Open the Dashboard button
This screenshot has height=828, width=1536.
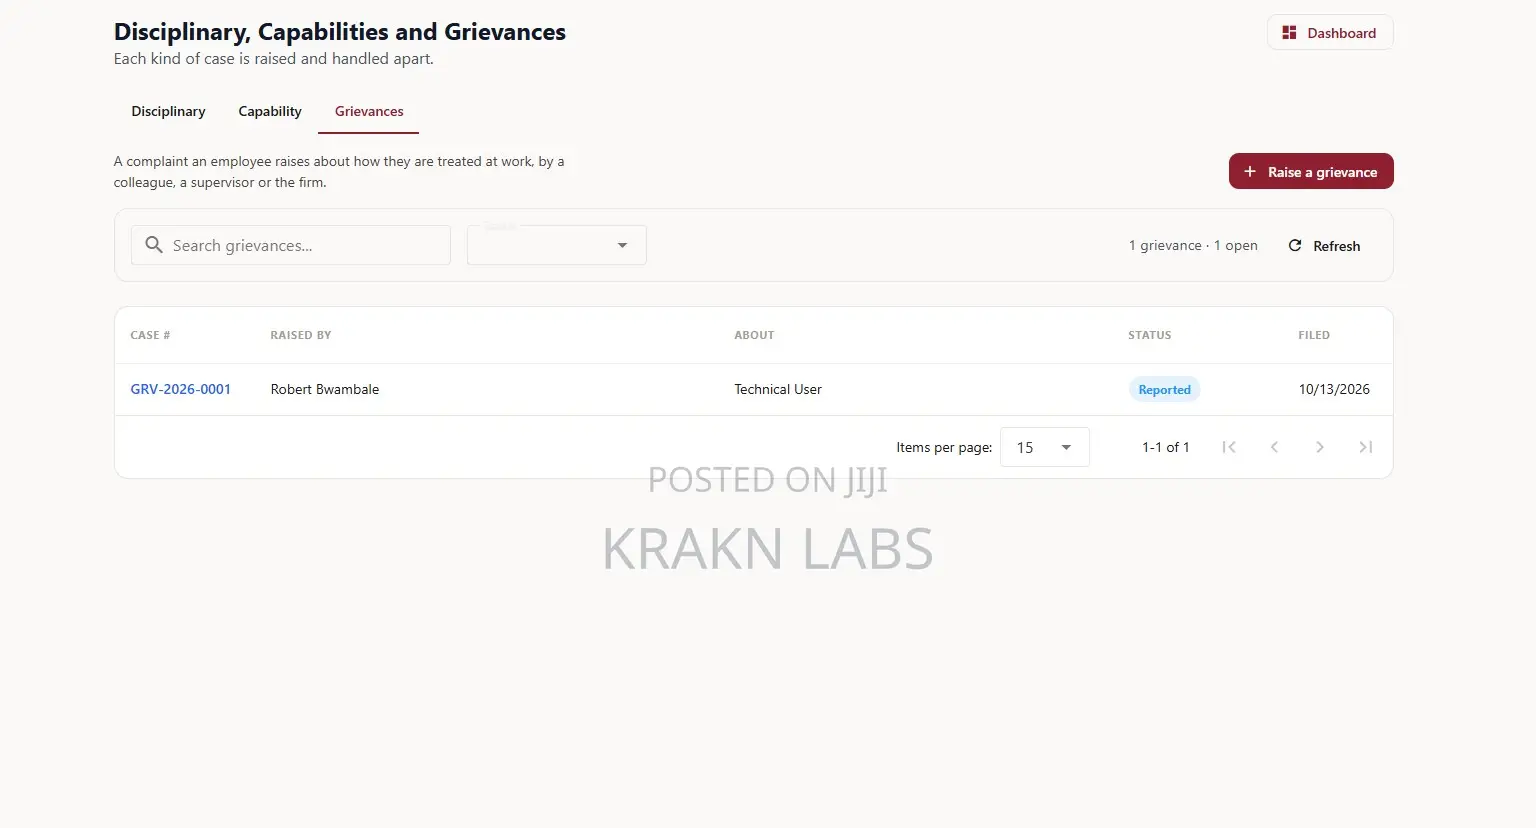(1330, 33)
